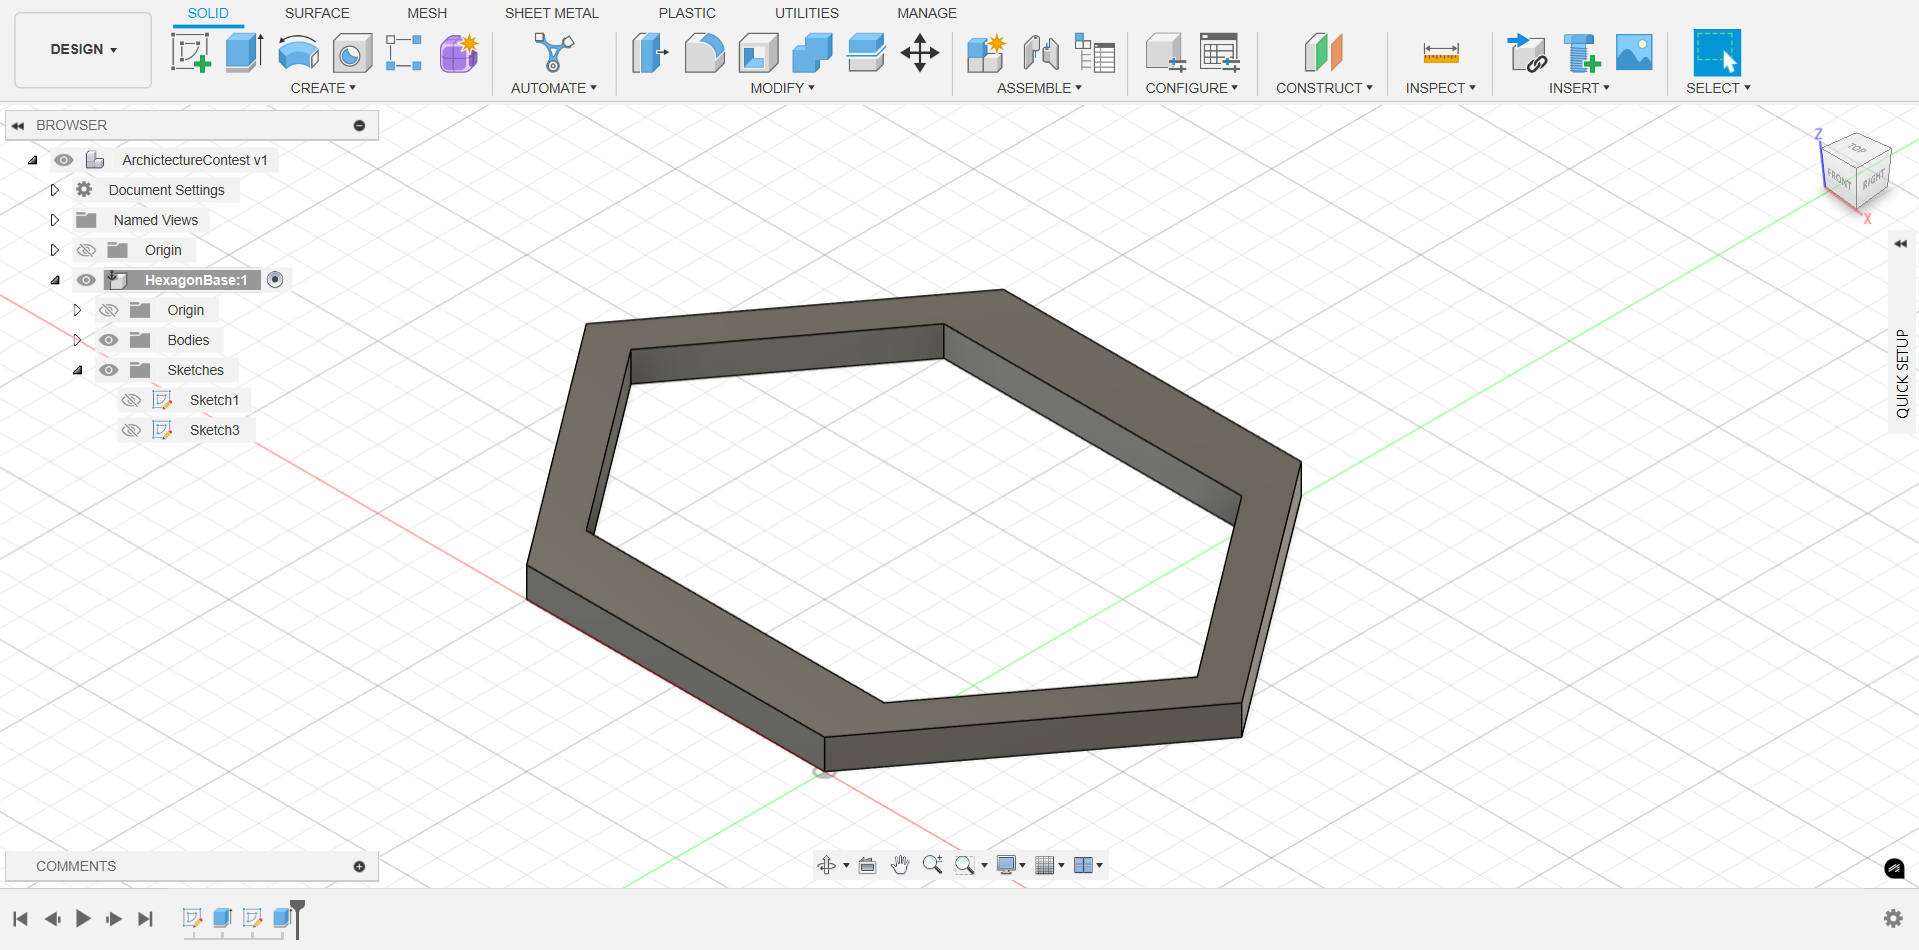Toggle the HexagonBase:1 activate radio button
Screen dimensions: 1919x950
(x=275, y=280)
